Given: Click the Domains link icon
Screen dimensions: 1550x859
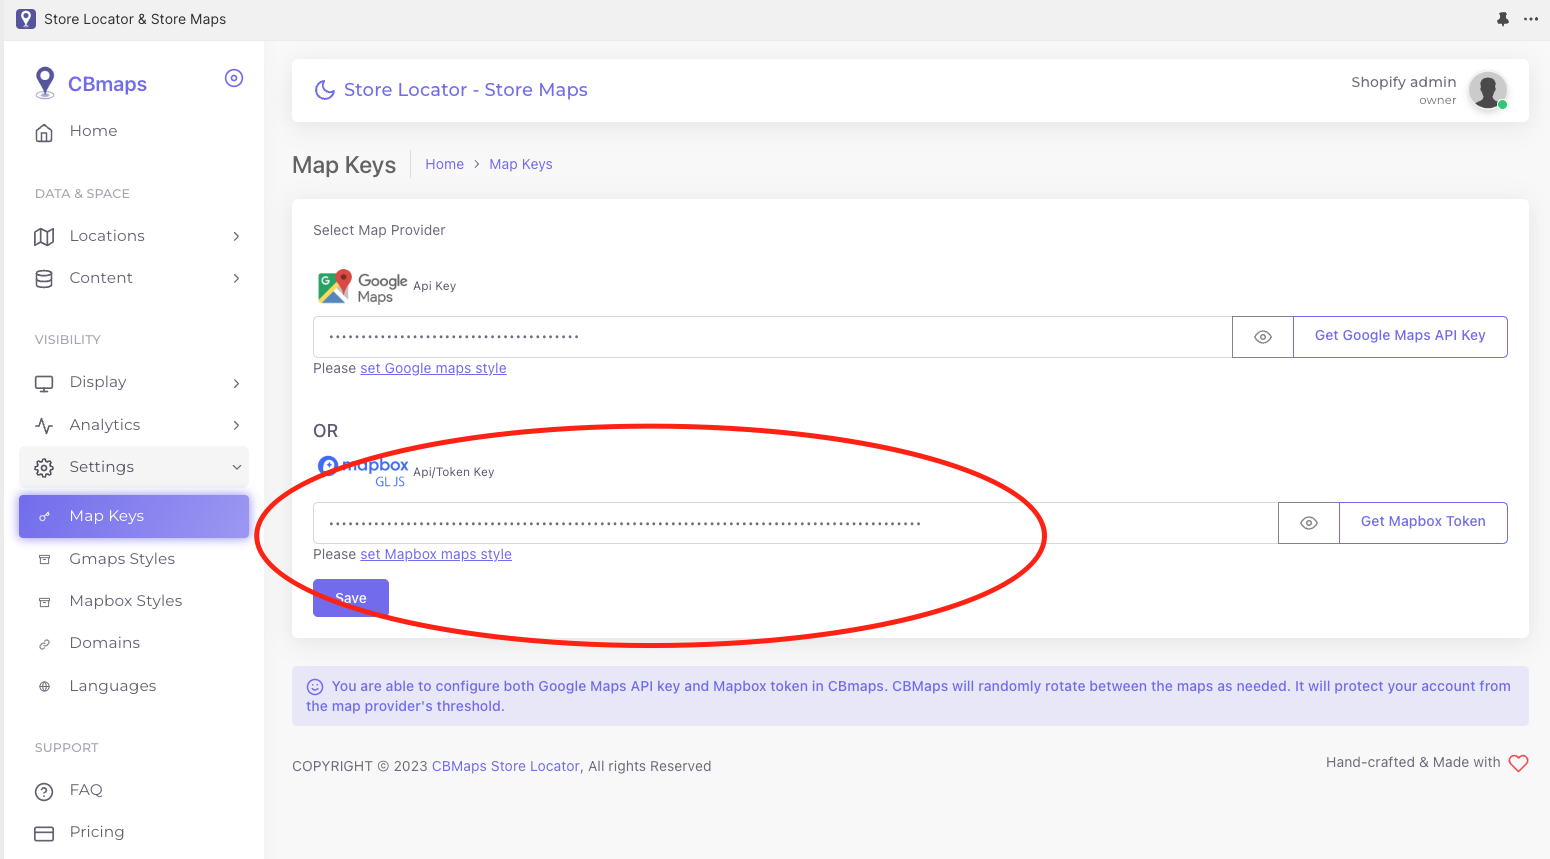Looking at the screenshot, I should pyautogui.click(x=44, y=644).
